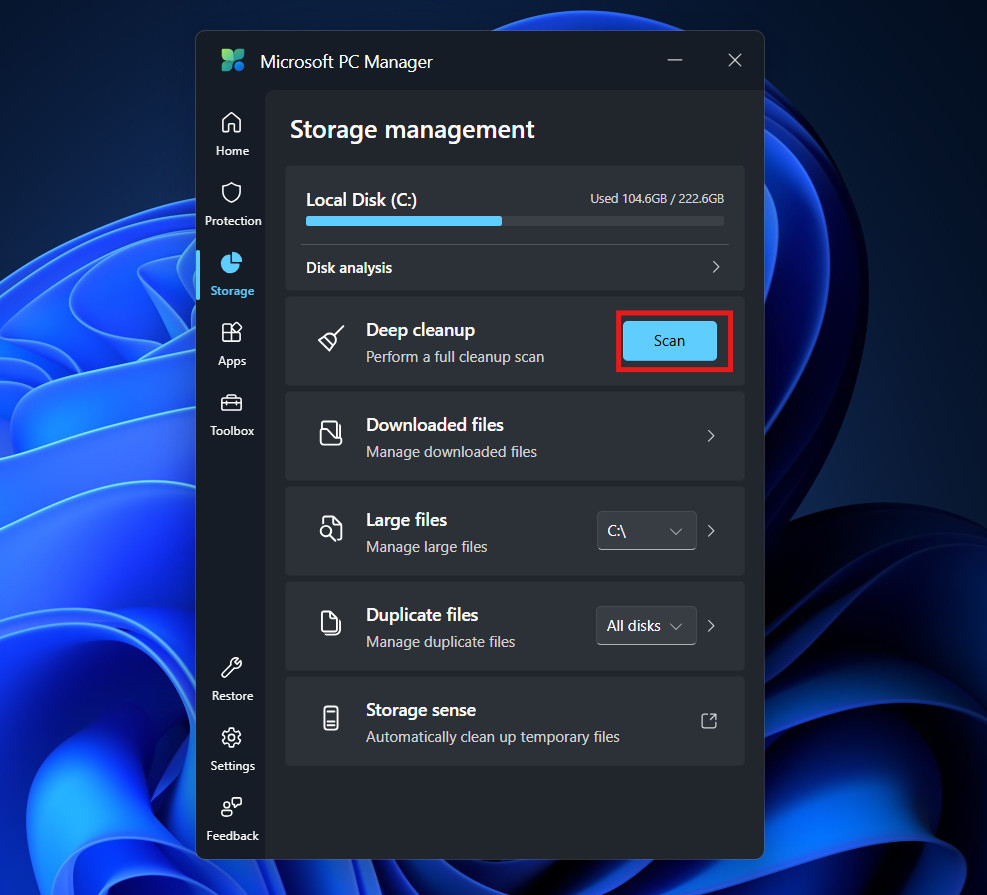Open the Toolbox briefcase icon

coord(231,403)
